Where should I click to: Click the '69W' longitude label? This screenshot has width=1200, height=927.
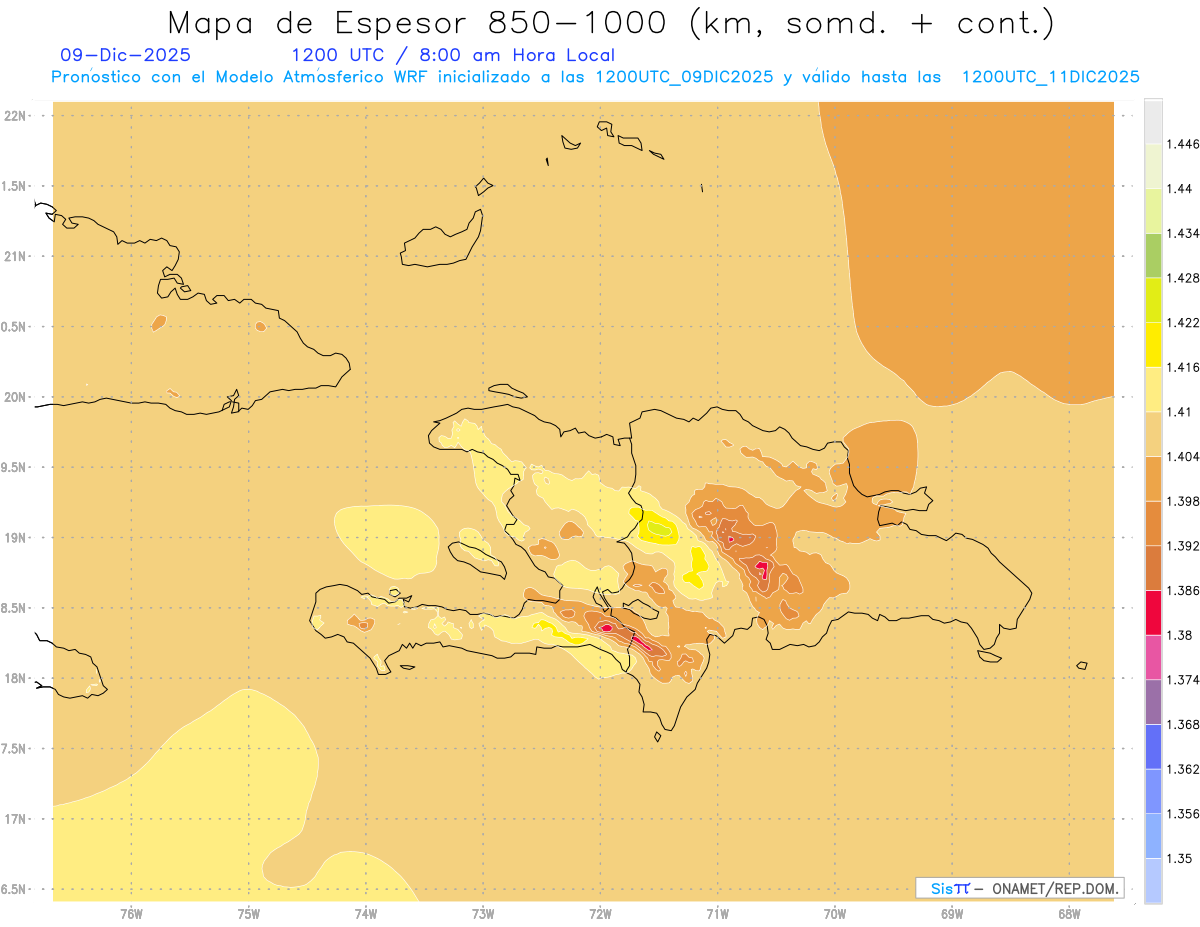(x=952, y=914)
